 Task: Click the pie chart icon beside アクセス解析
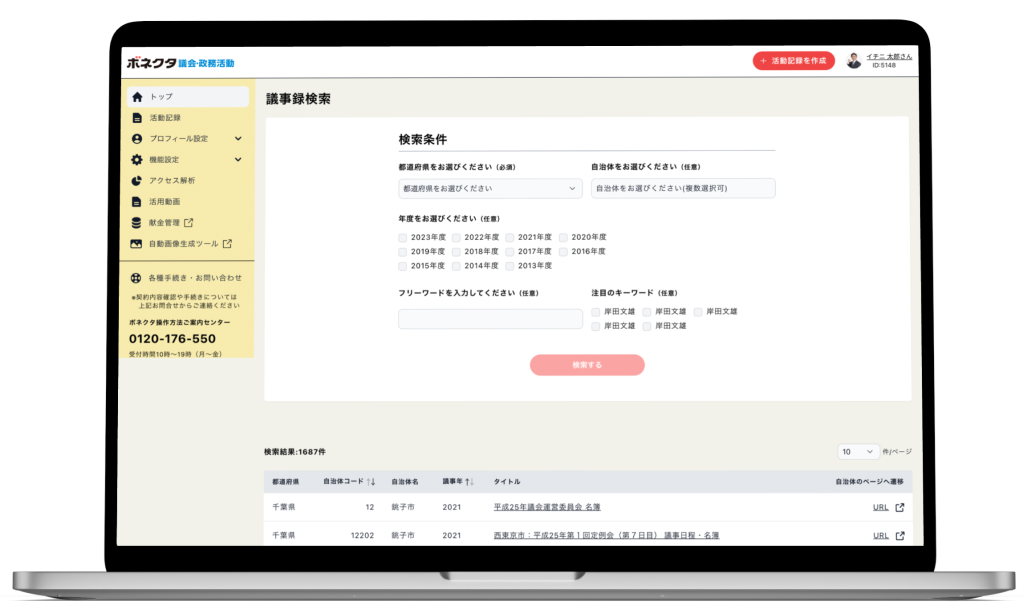point(136,180)
